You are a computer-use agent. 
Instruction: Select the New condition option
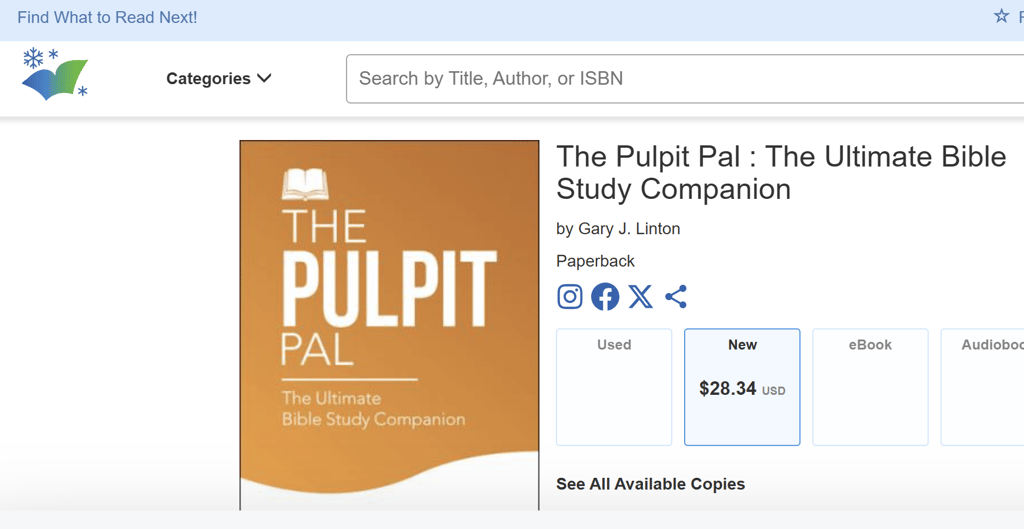742,387
